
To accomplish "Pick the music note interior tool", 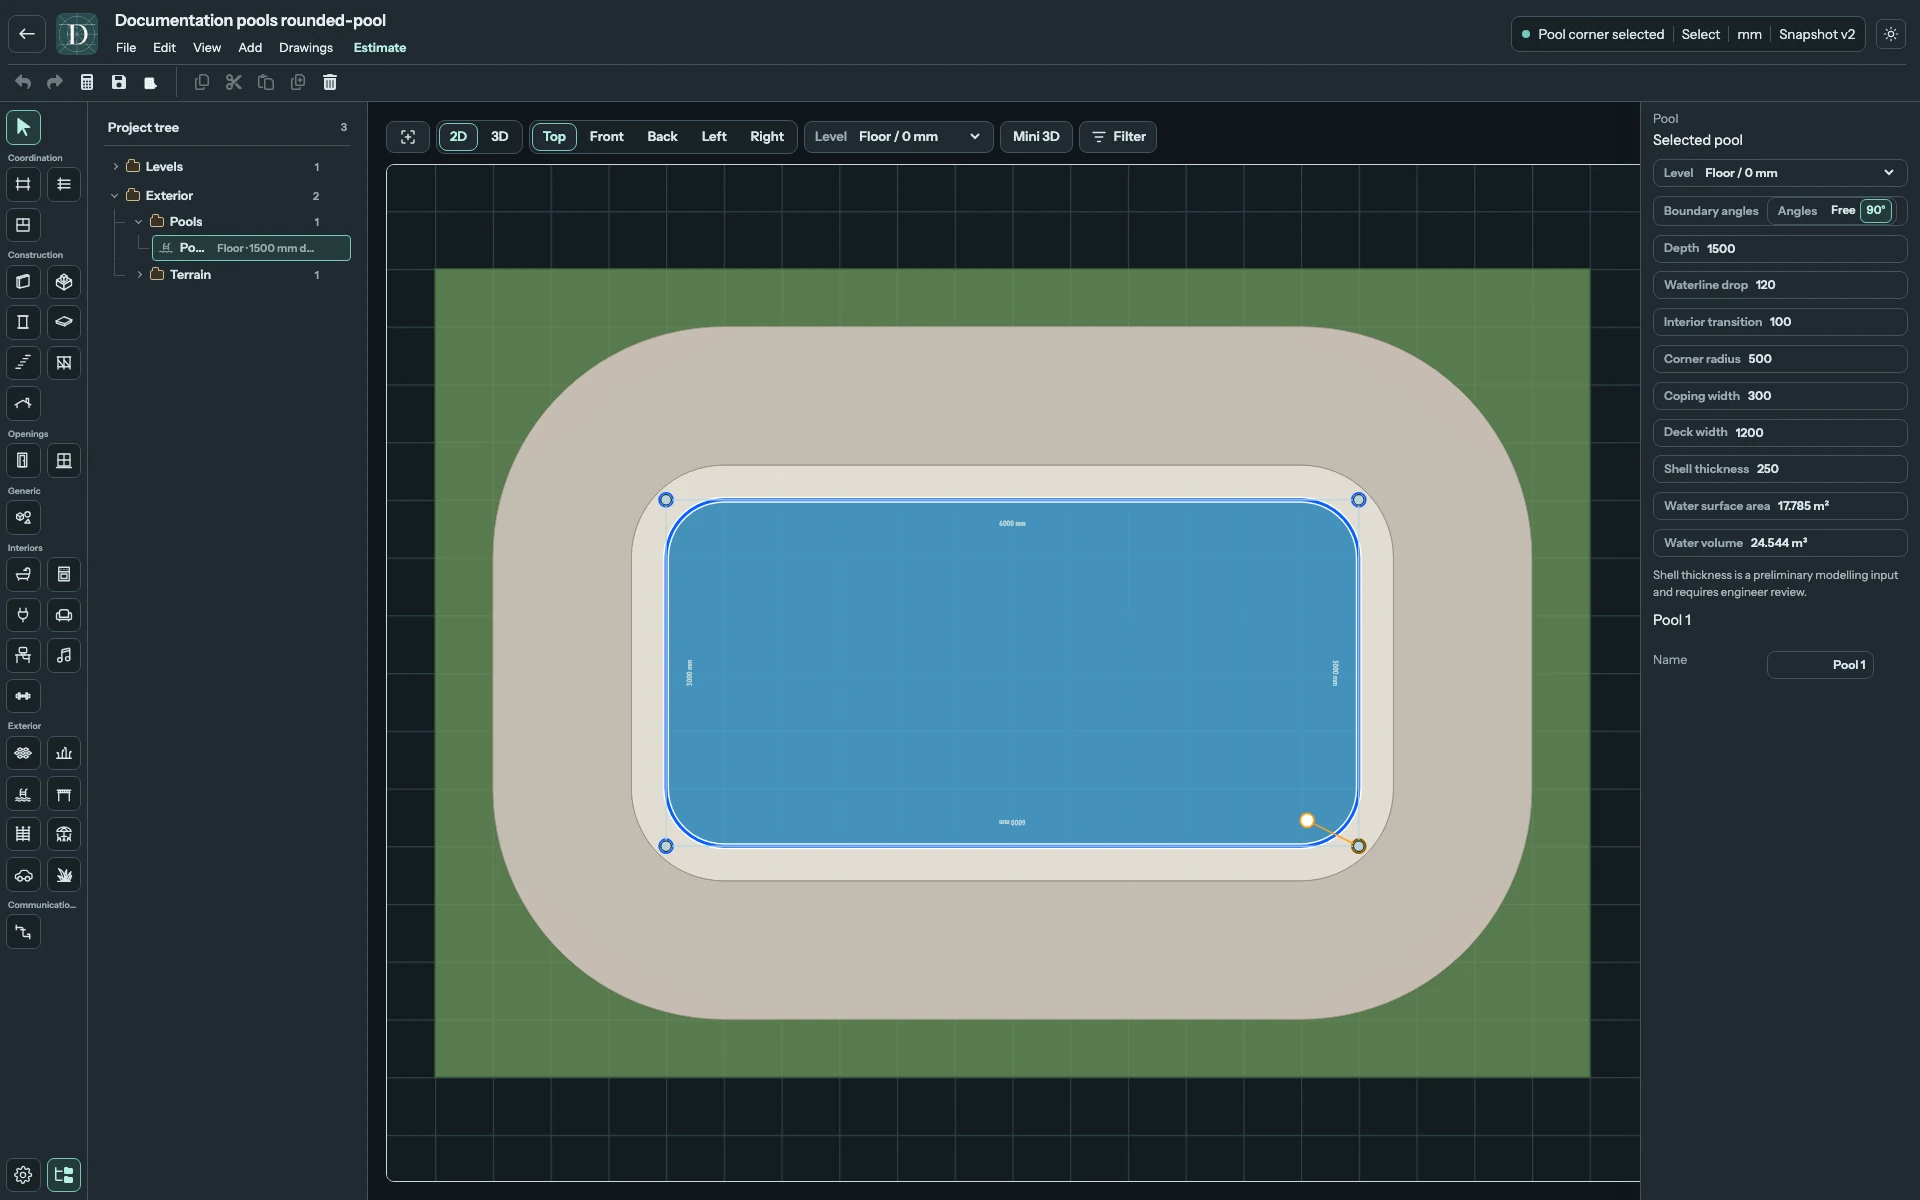I will 64,656.
